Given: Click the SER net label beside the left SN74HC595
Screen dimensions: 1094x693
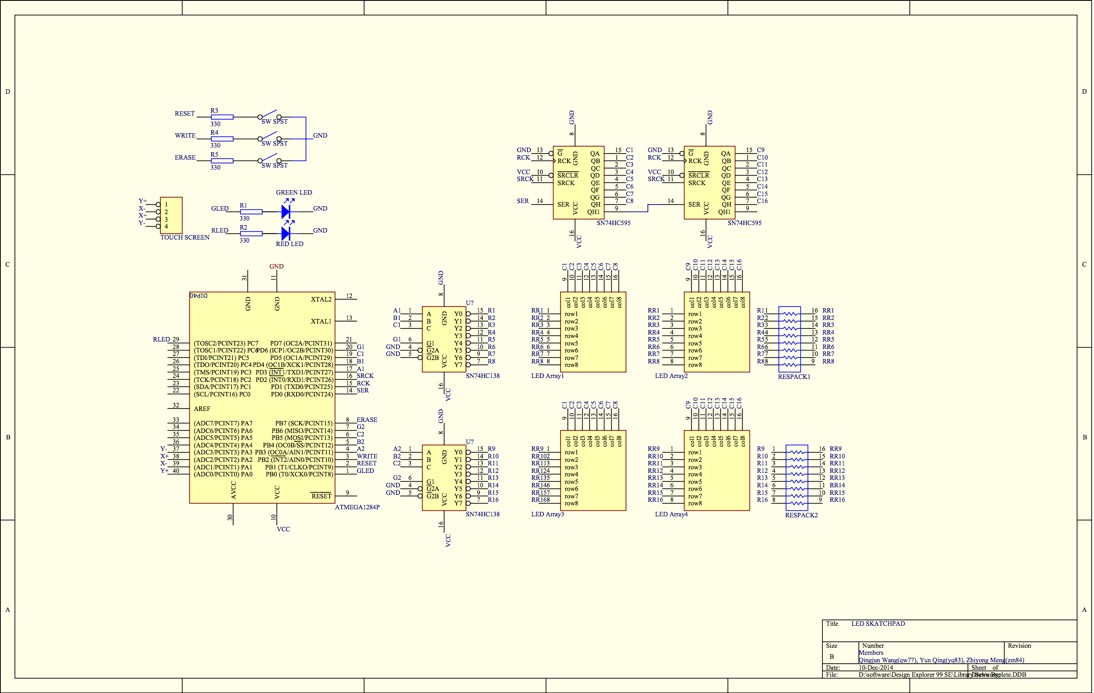Looking at the screenshot, I should click(x=523, y=201).
